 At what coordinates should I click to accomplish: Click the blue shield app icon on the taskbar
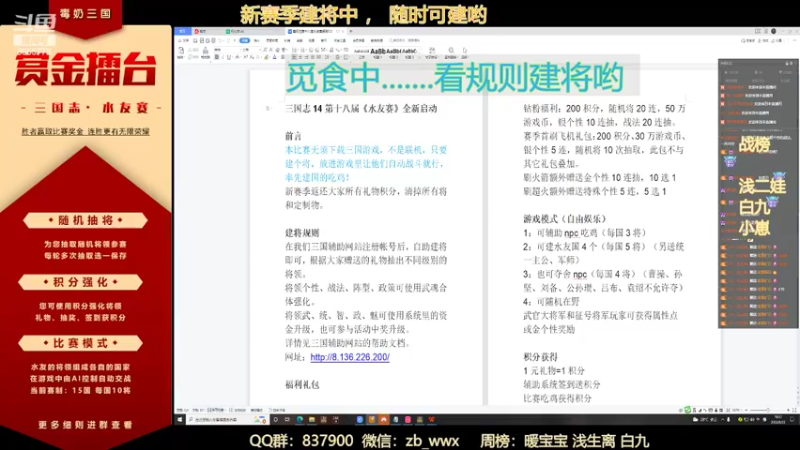click(x=360, y=419)
